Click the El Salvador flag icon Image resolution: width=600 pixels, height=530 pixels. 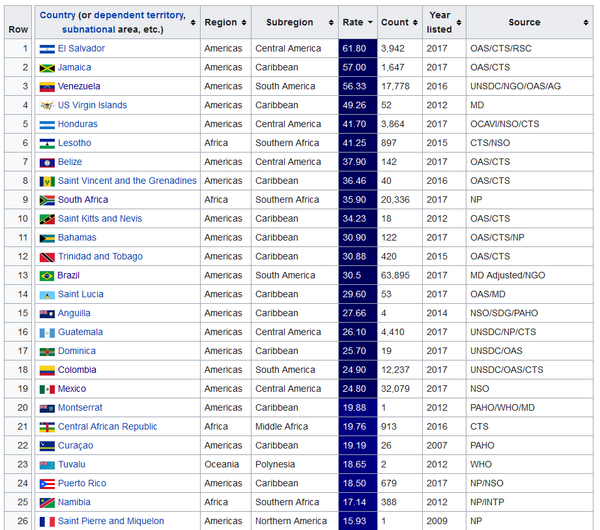(x=46, y=49)
